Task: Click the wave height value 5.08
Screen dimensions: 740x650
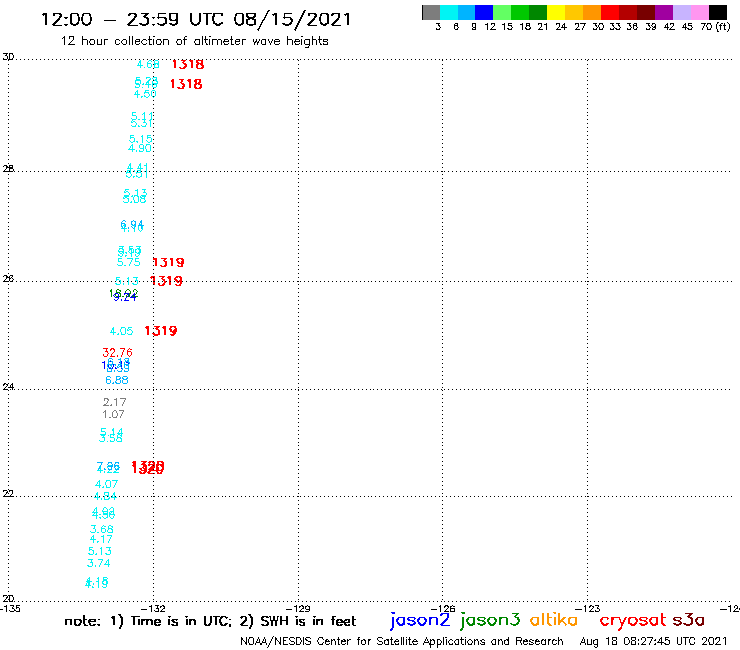Action: (x=134, y=199)
